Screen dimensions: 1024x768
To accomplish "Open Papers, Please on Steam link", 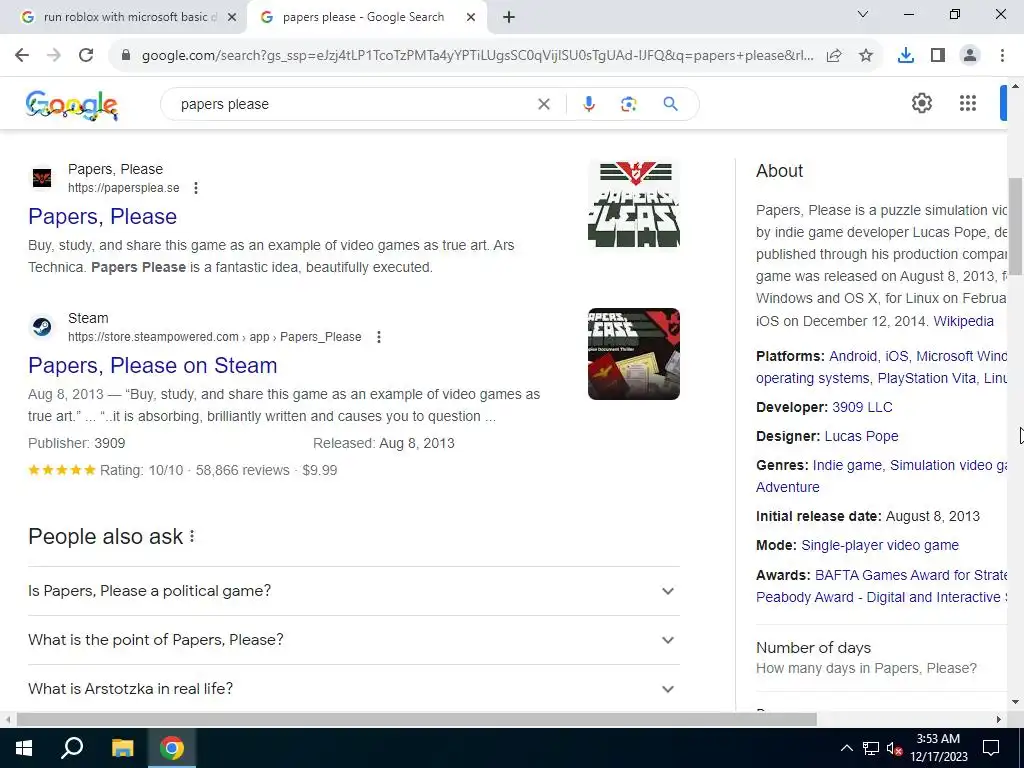I will 153,365.
